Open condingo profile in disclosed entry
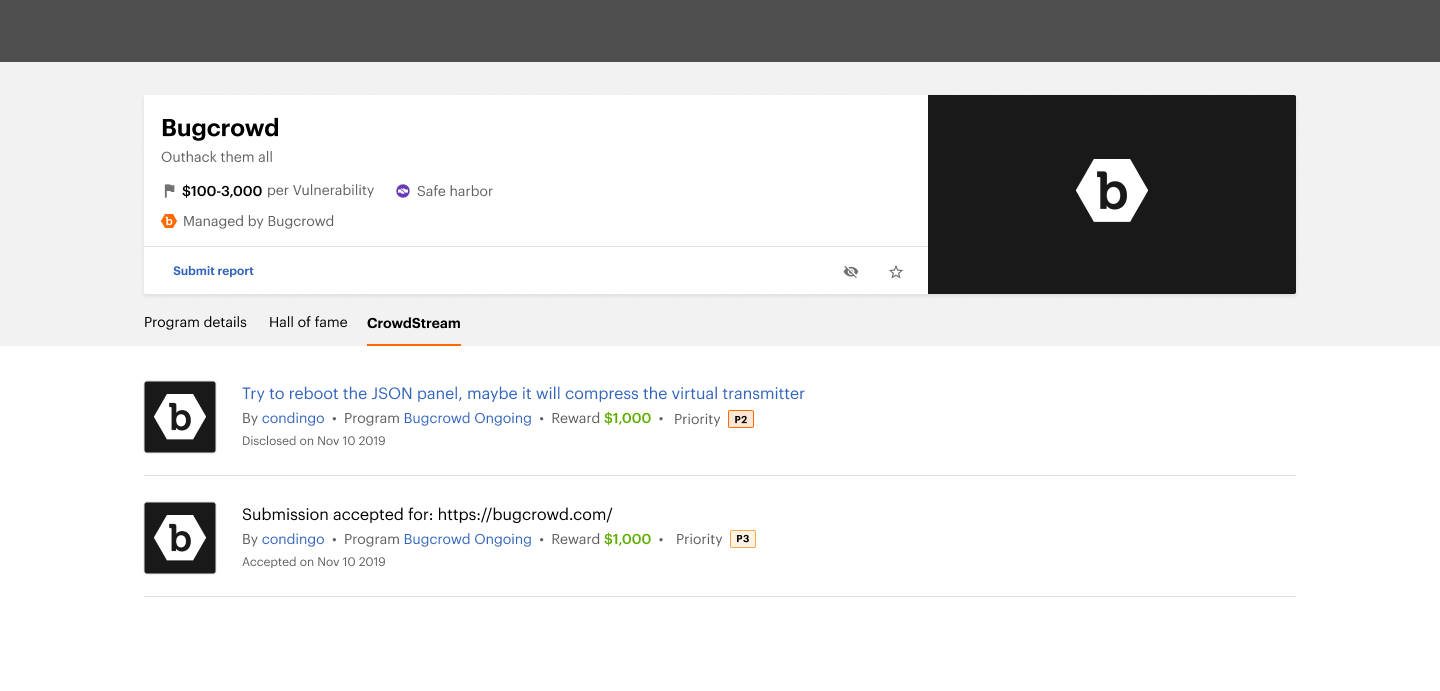Viewport: 1440px width, 691px height. [x=293, y=419]
